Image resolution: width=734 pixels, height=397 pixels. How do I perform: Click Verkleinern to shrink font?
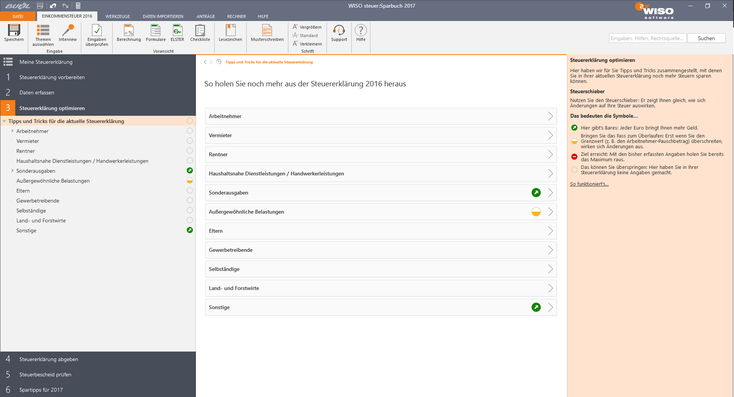coord(307,44)
